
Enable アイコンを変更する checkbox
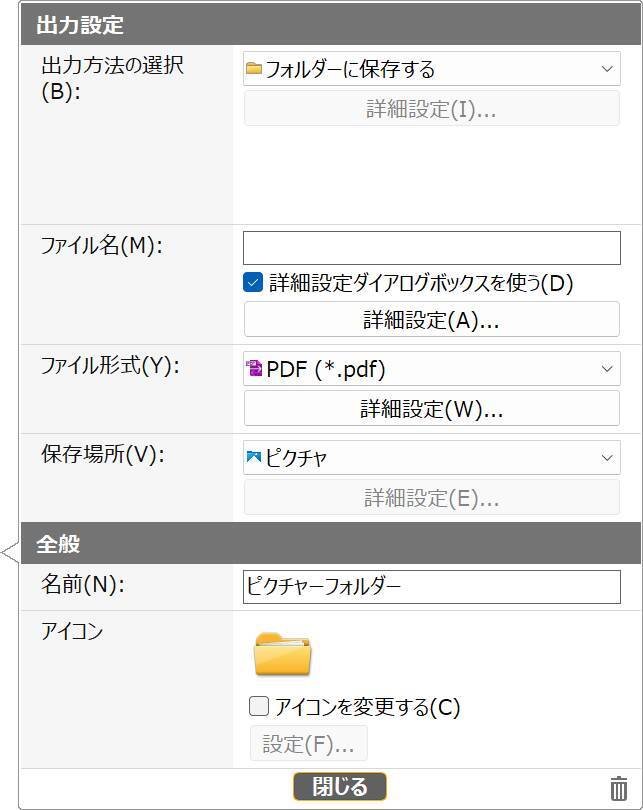click(259, 707)
